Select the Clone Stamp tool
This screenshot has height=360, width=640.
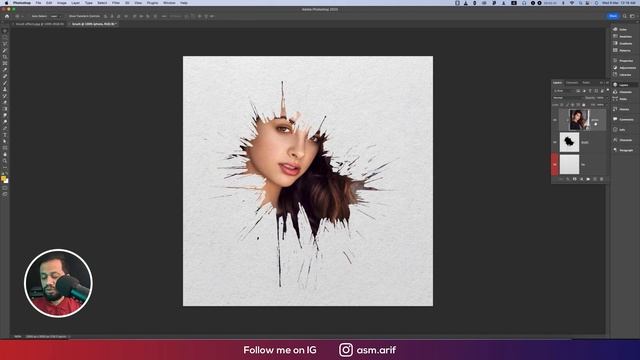pyautogui.click(x=5, y=89)
